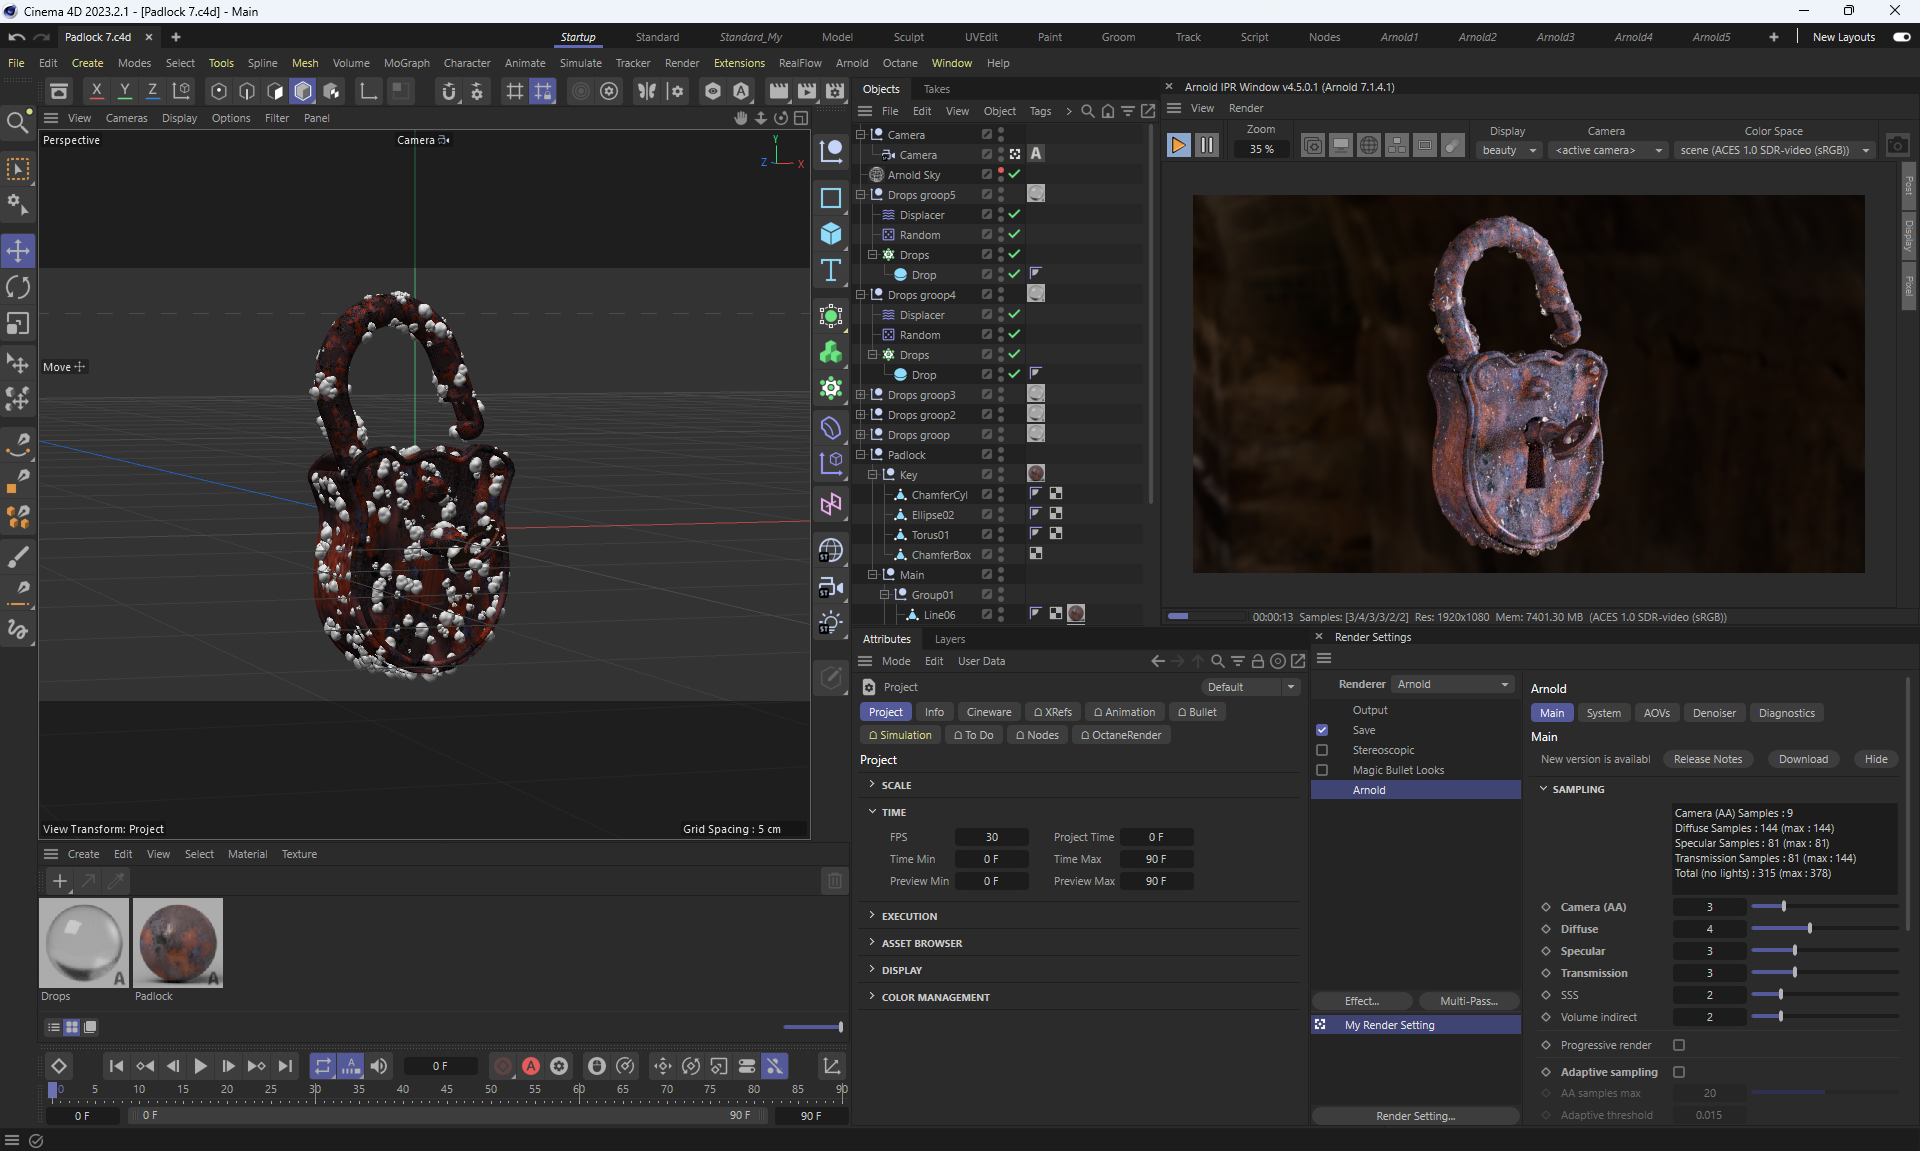The height and width of the screenshot is (1151, 1920).
Task: Open the beauty display dropdown
Action: click(1509, 150)
